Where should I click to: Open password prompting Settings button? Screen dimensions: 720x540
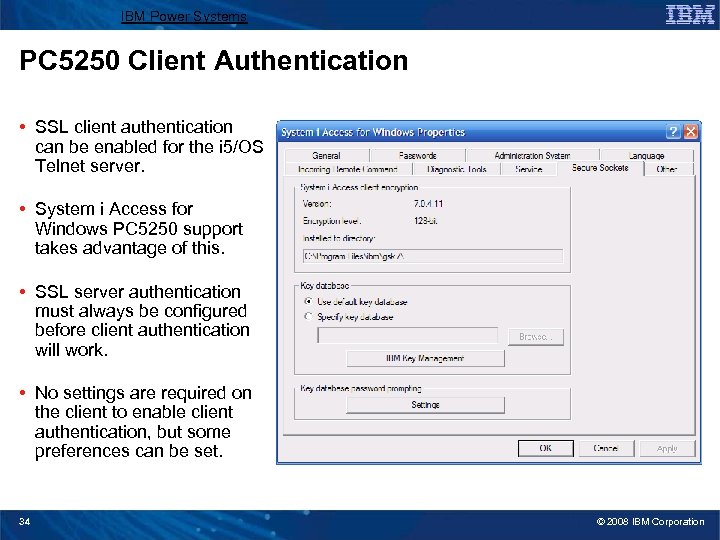point(425,405)
